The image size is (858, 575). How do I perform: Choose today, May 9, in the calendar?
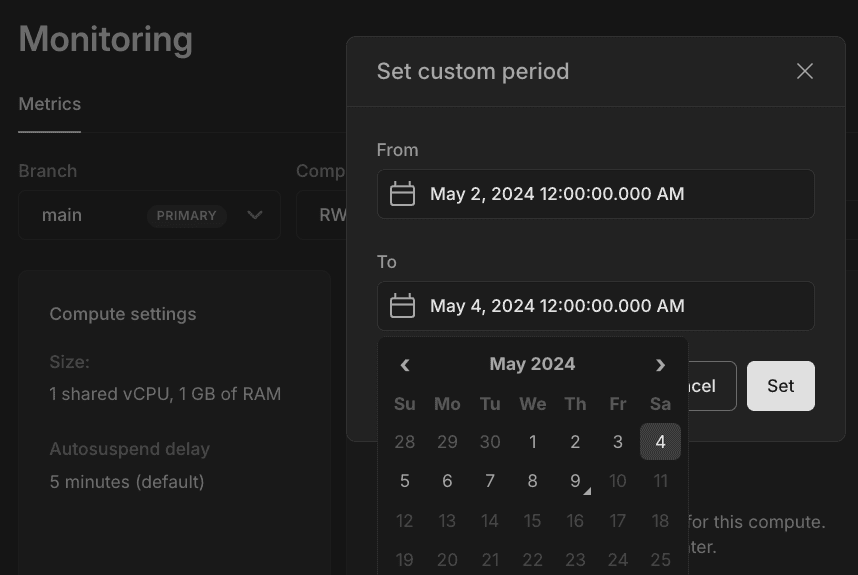pos(575,481)
